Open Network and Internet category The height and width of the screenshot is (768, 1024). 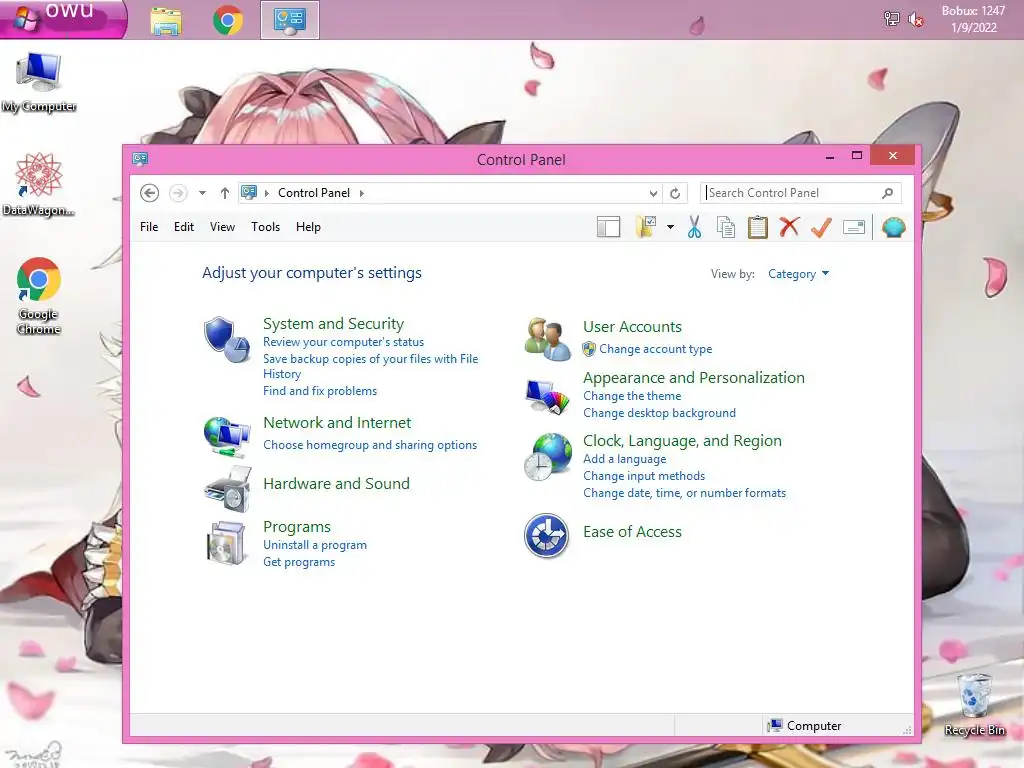(x=337, y=423)
